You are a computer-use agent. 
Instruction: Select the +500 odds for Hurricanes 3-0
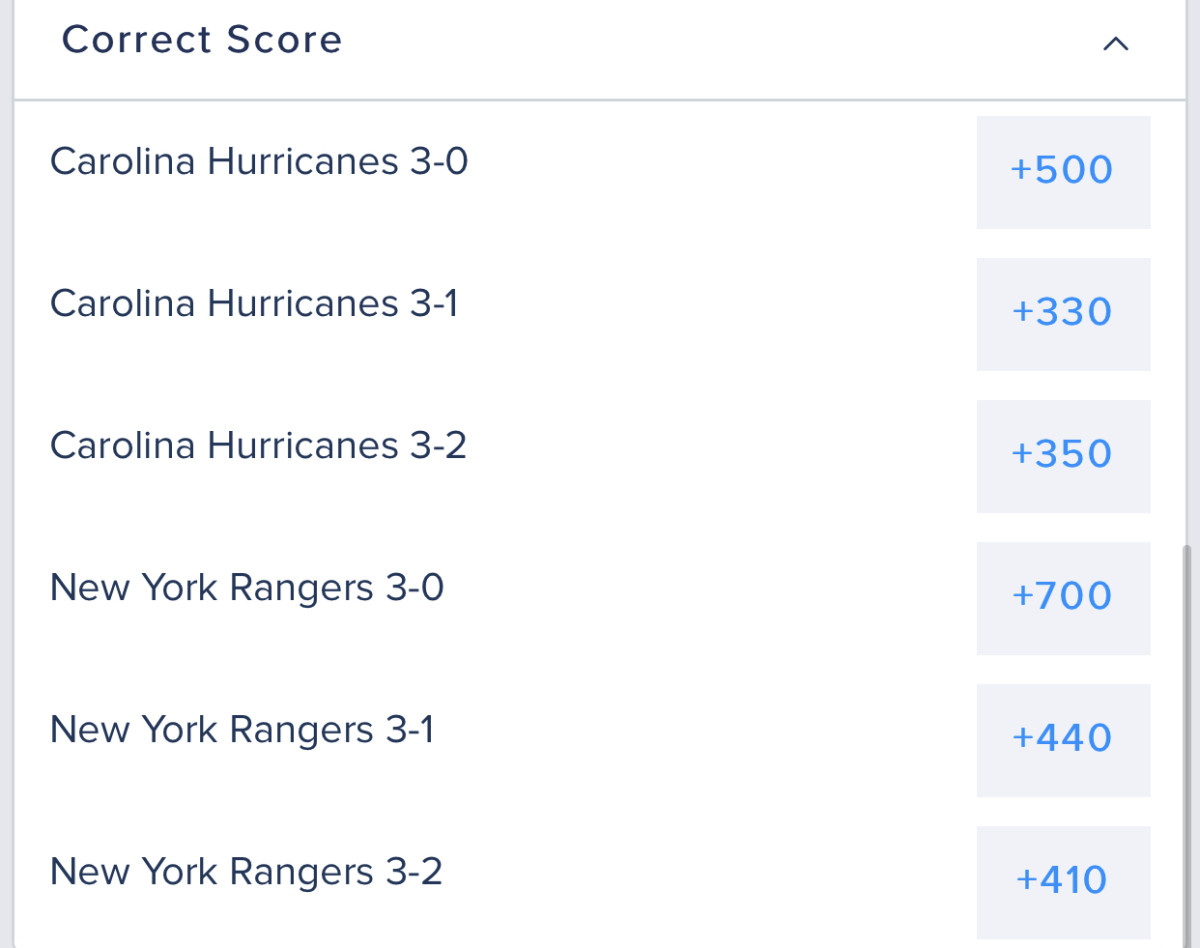click(1063, 170)
